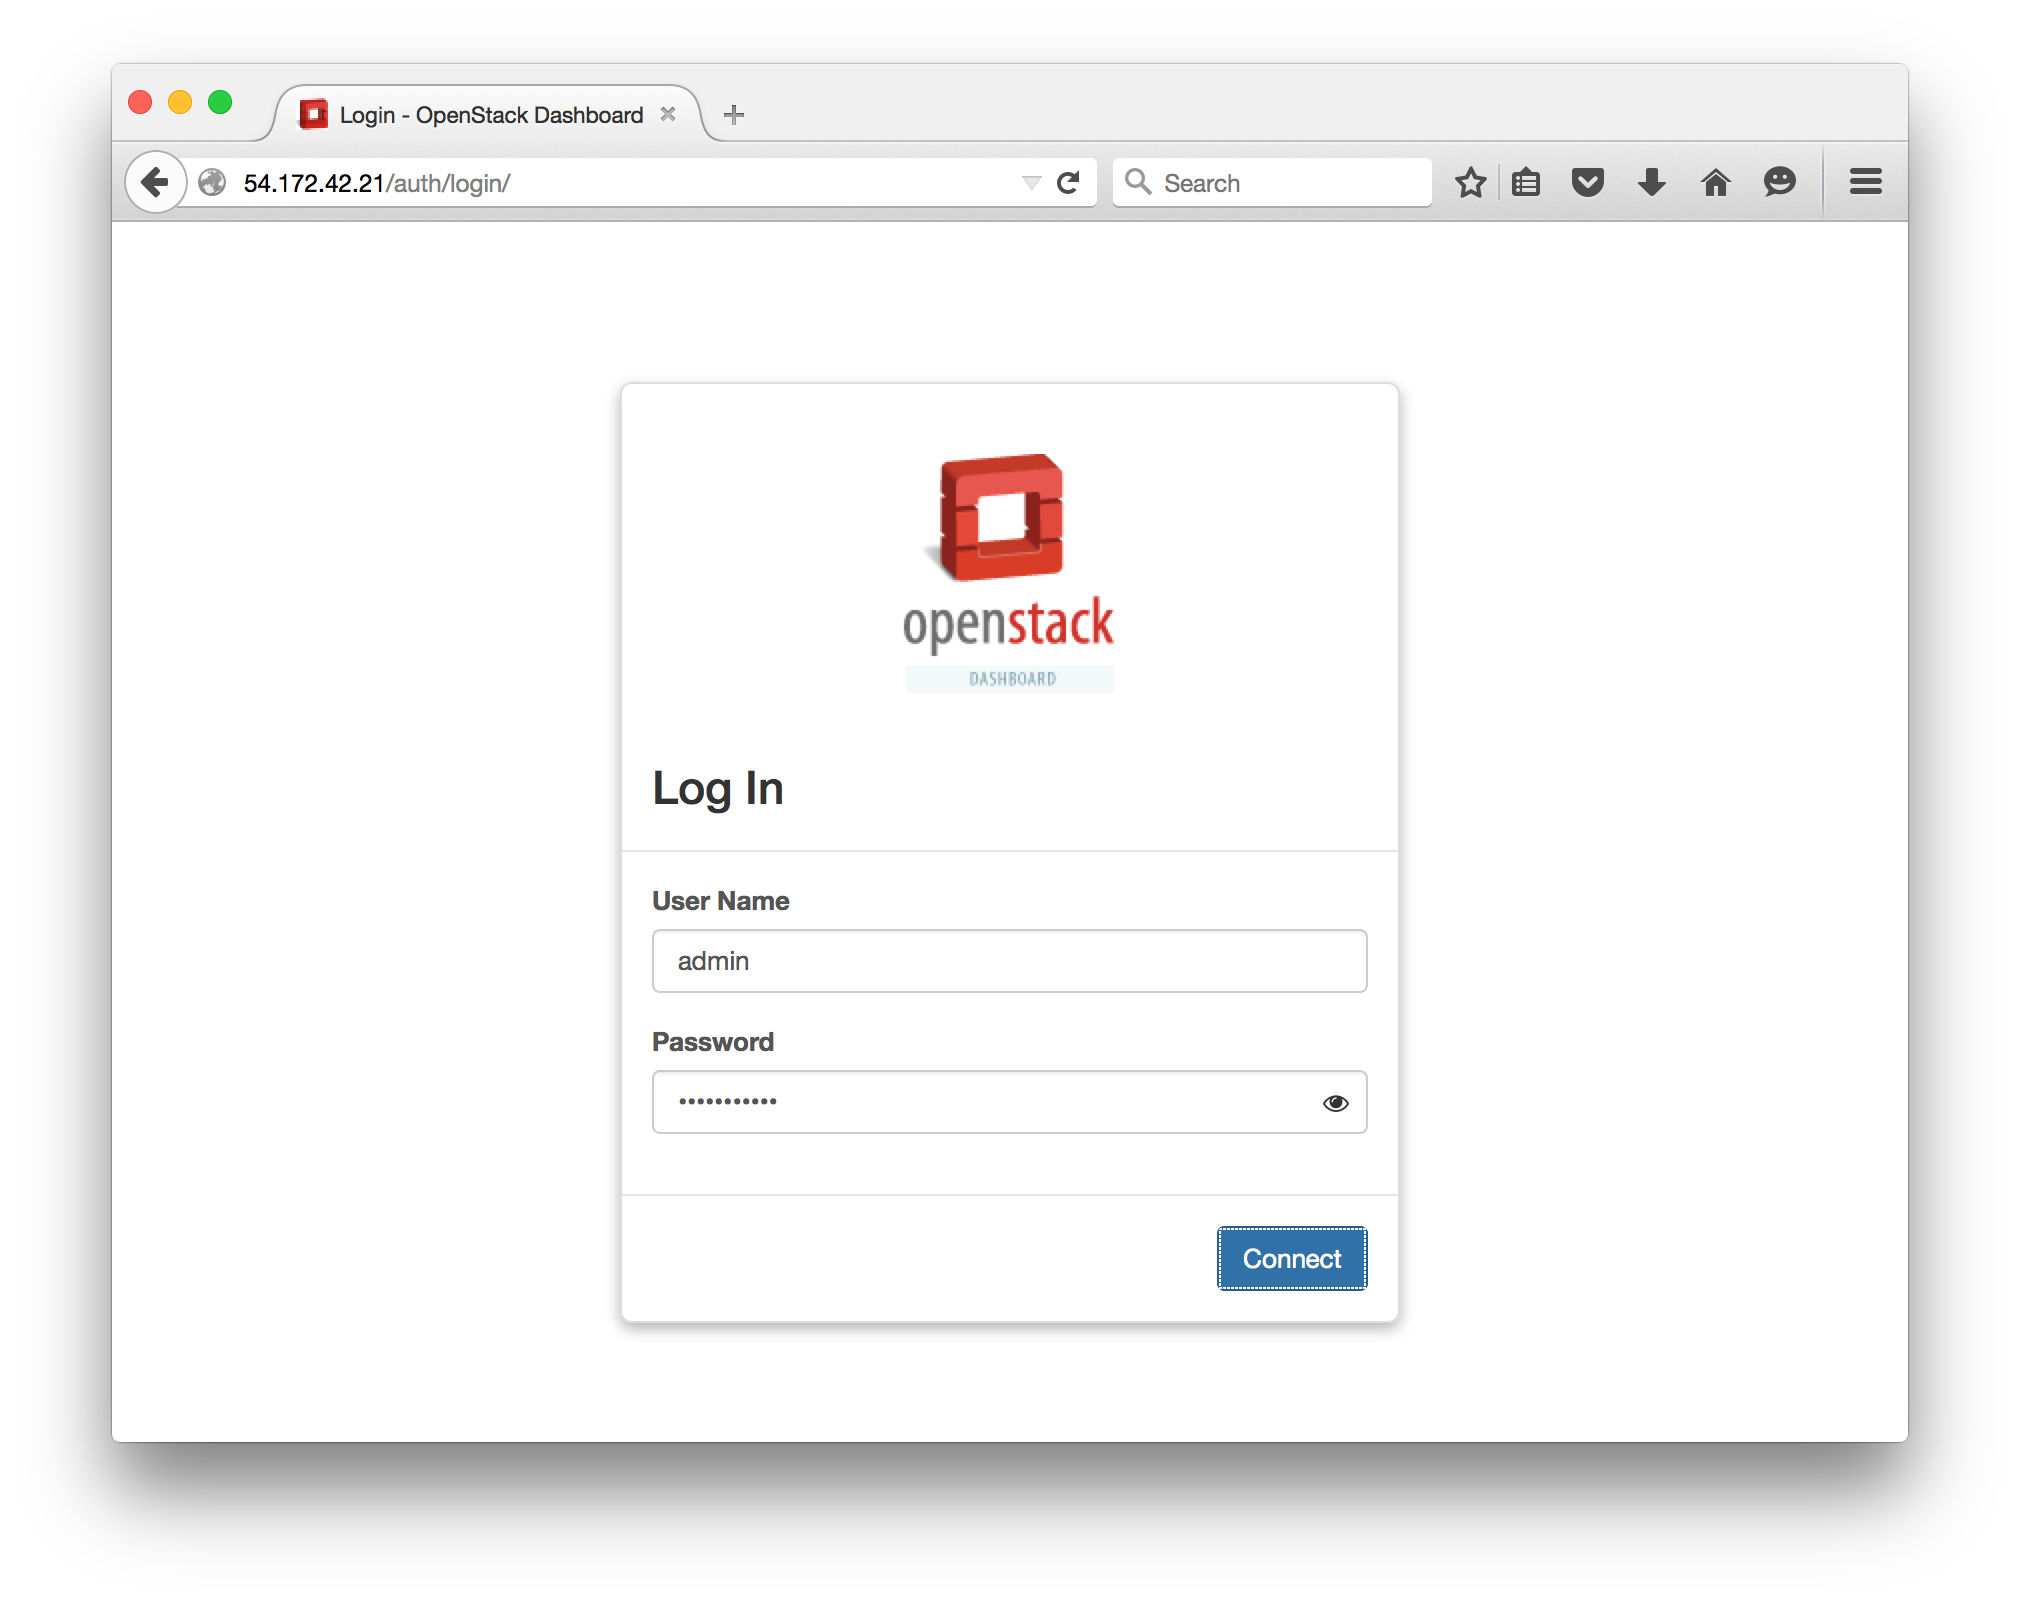Close the OpenStack Dashboard tab

click(668, 114)
